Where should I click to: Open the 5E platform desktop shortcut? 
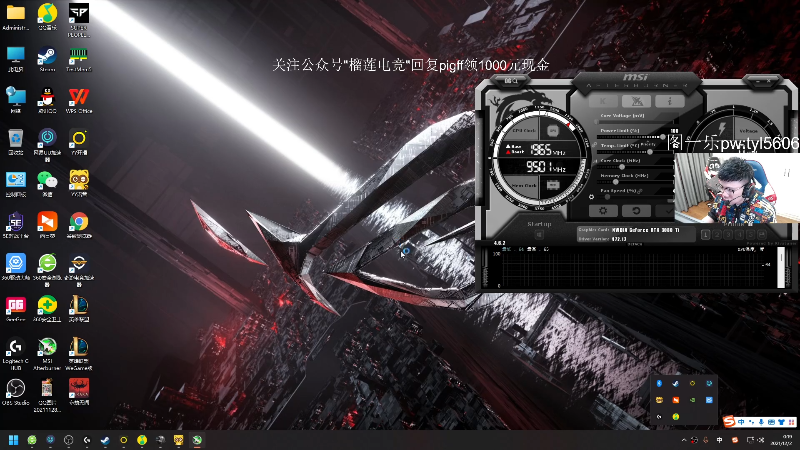pos(15,226)
